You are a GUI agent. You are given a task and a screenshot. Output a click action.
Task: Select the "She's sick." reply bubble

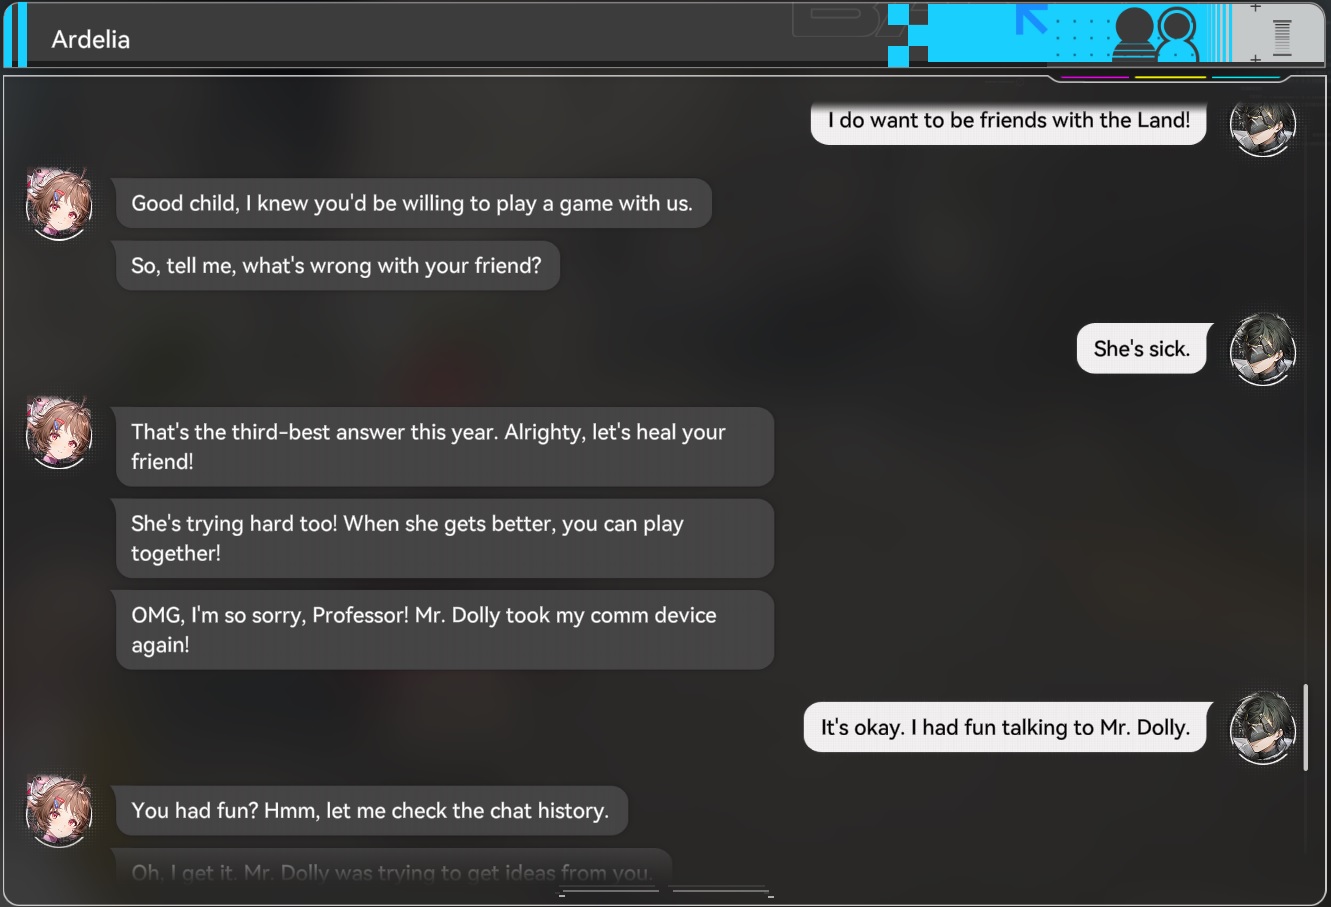(x=1143, y=349)
